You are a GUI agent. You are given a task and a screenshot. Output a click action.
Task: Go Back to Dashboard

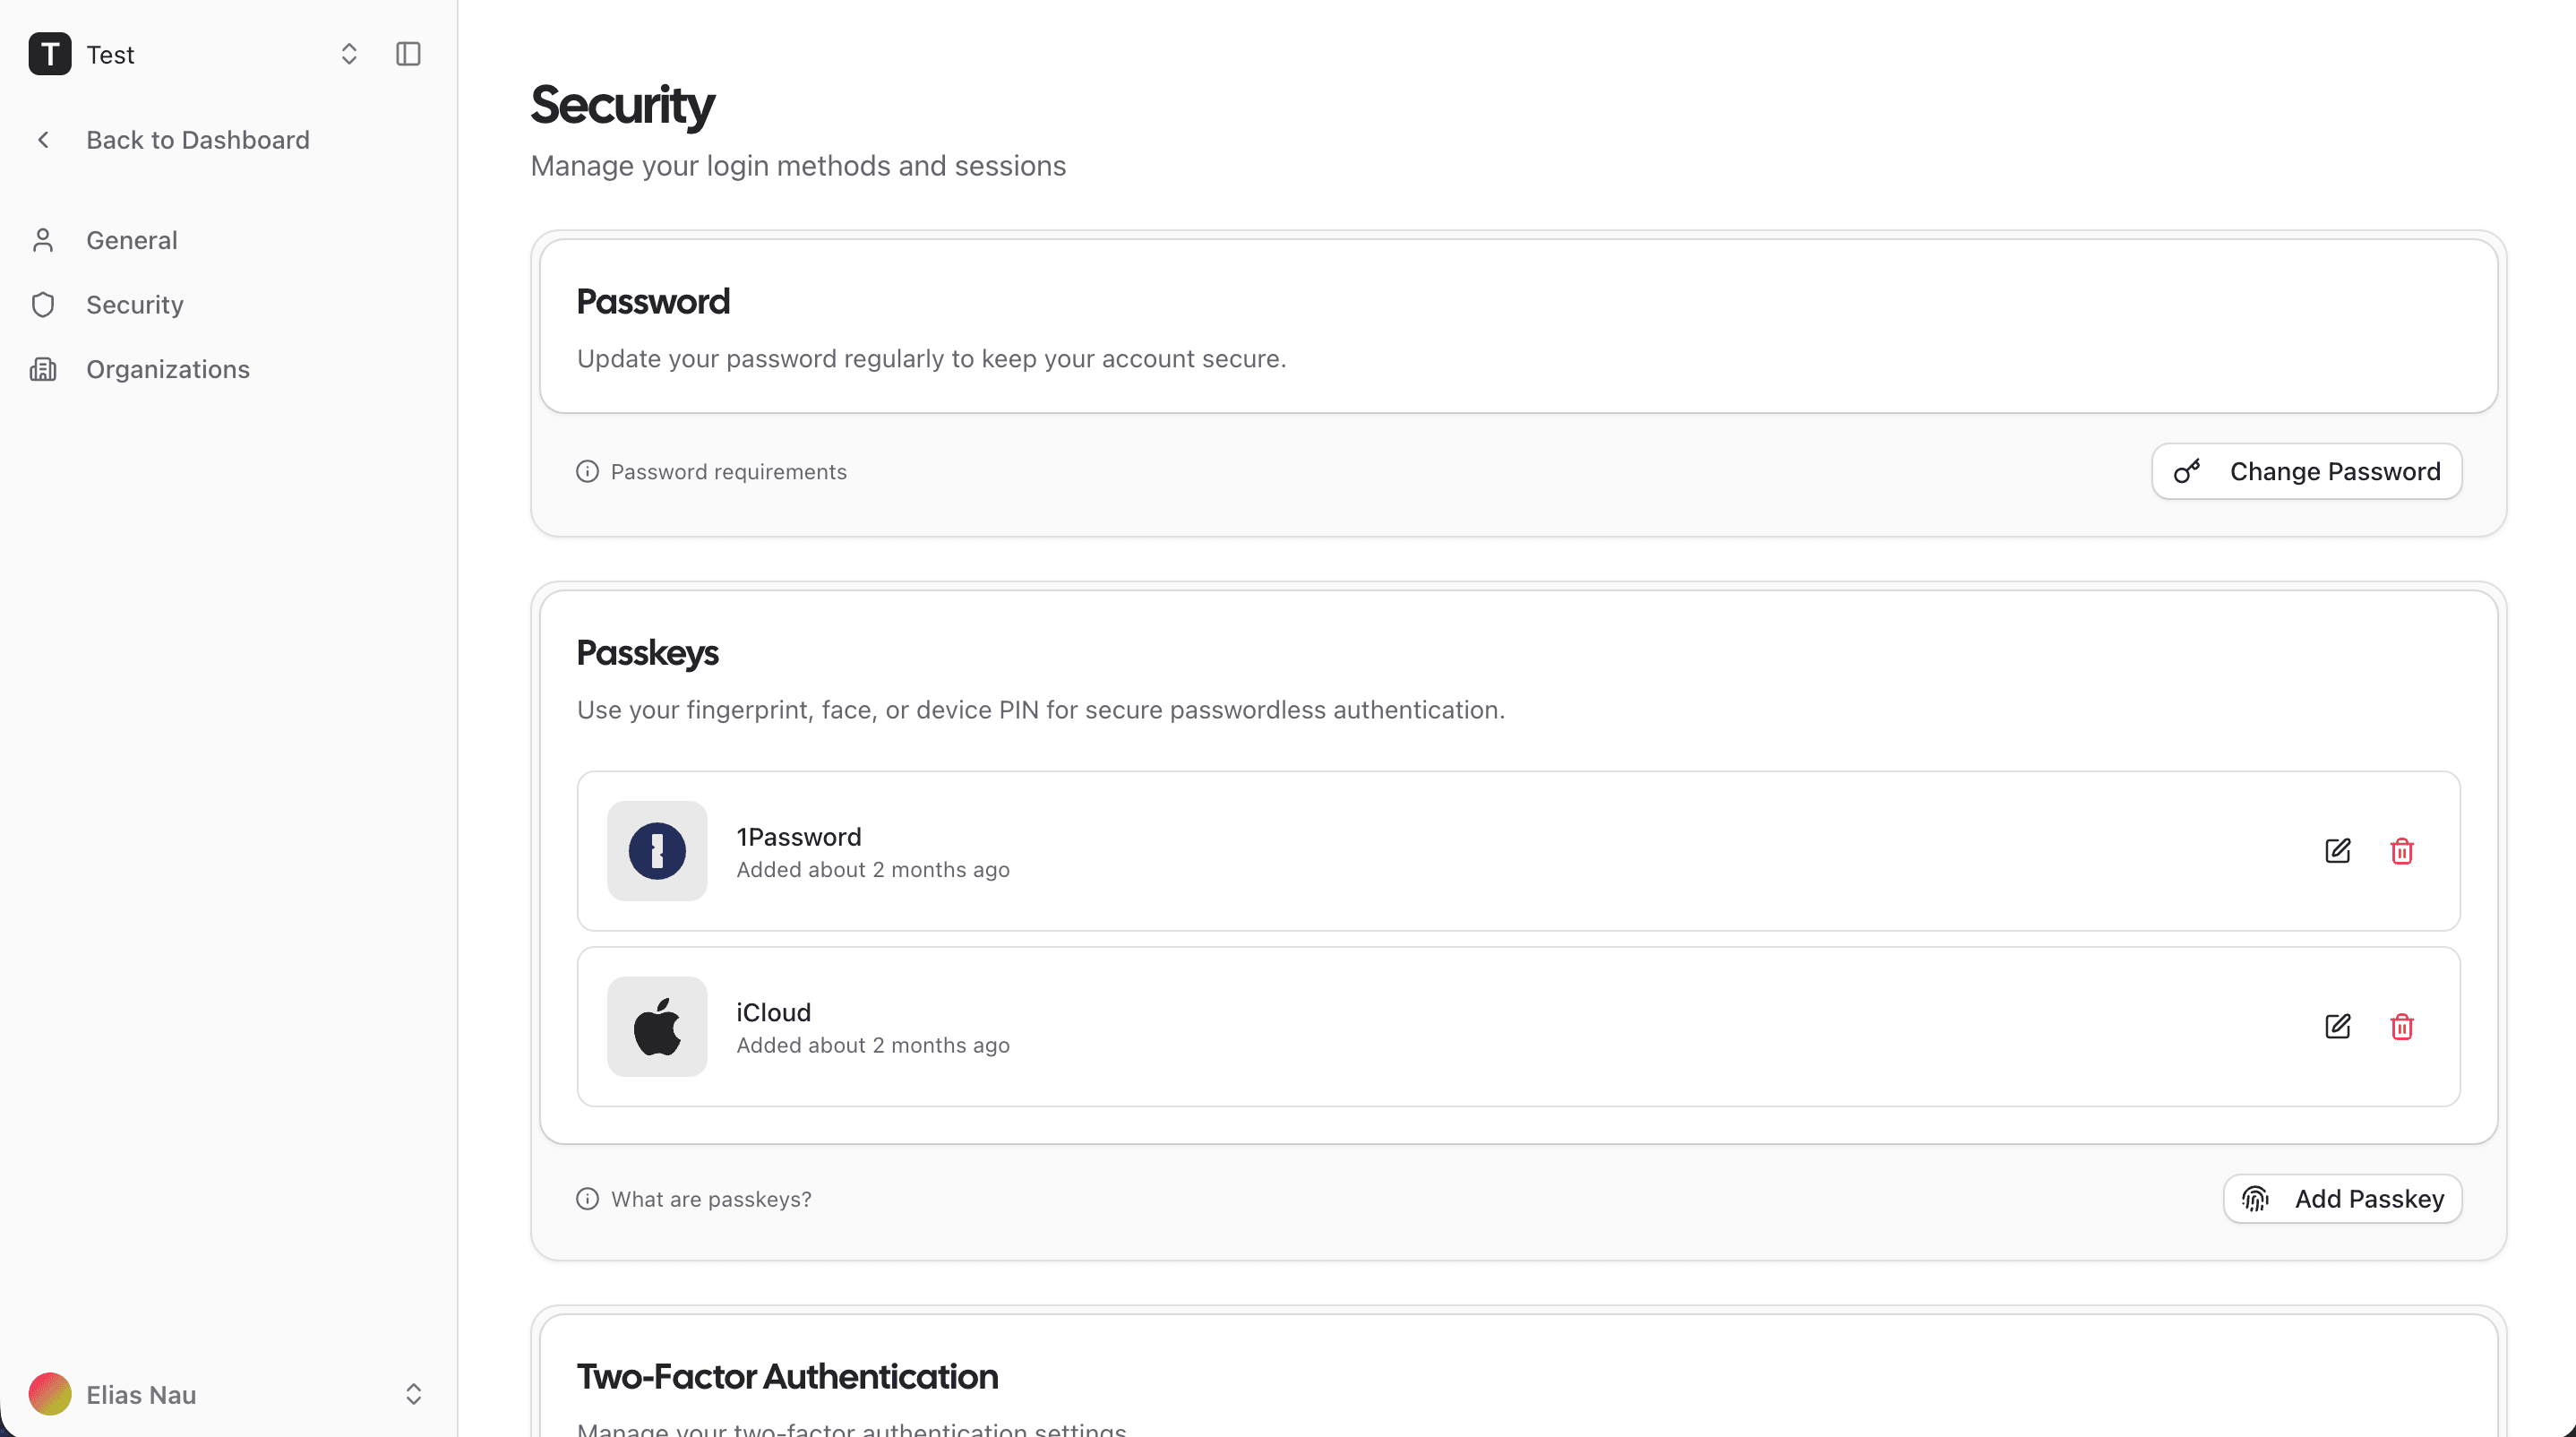tap(197, 140)
